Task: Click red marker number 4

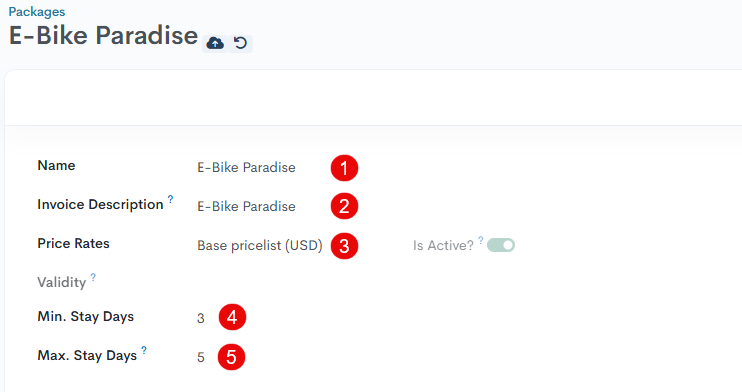Action: (x=232, y=317)
